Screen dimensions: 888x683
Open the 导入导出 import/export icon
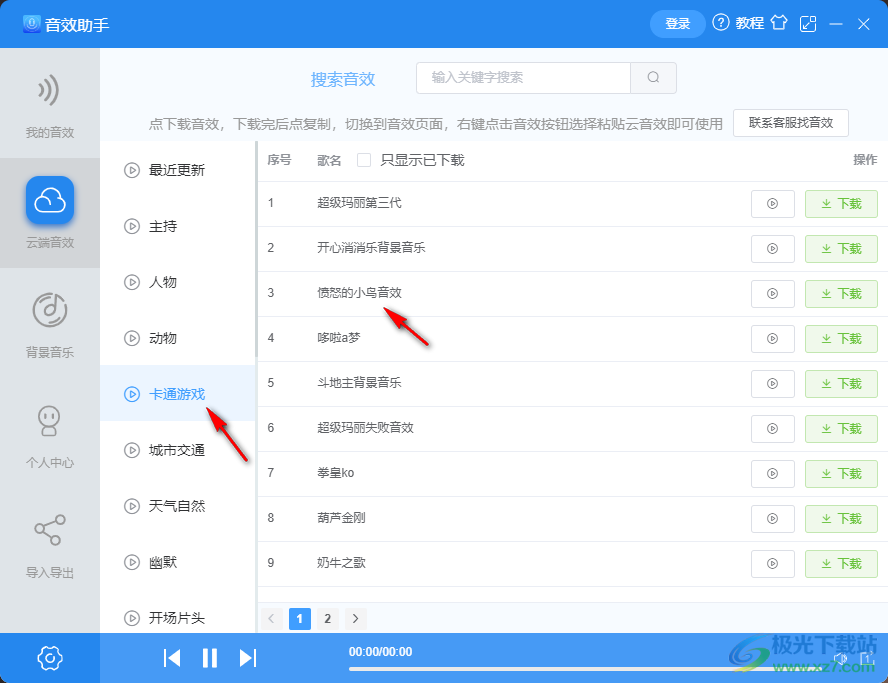click(x=49, y=530)
